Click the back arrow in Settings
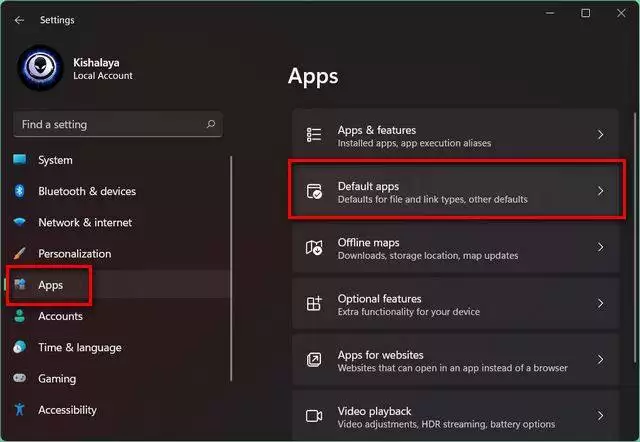Image resolution: width=640 pixels, height=442 pixels. [19, 20]
